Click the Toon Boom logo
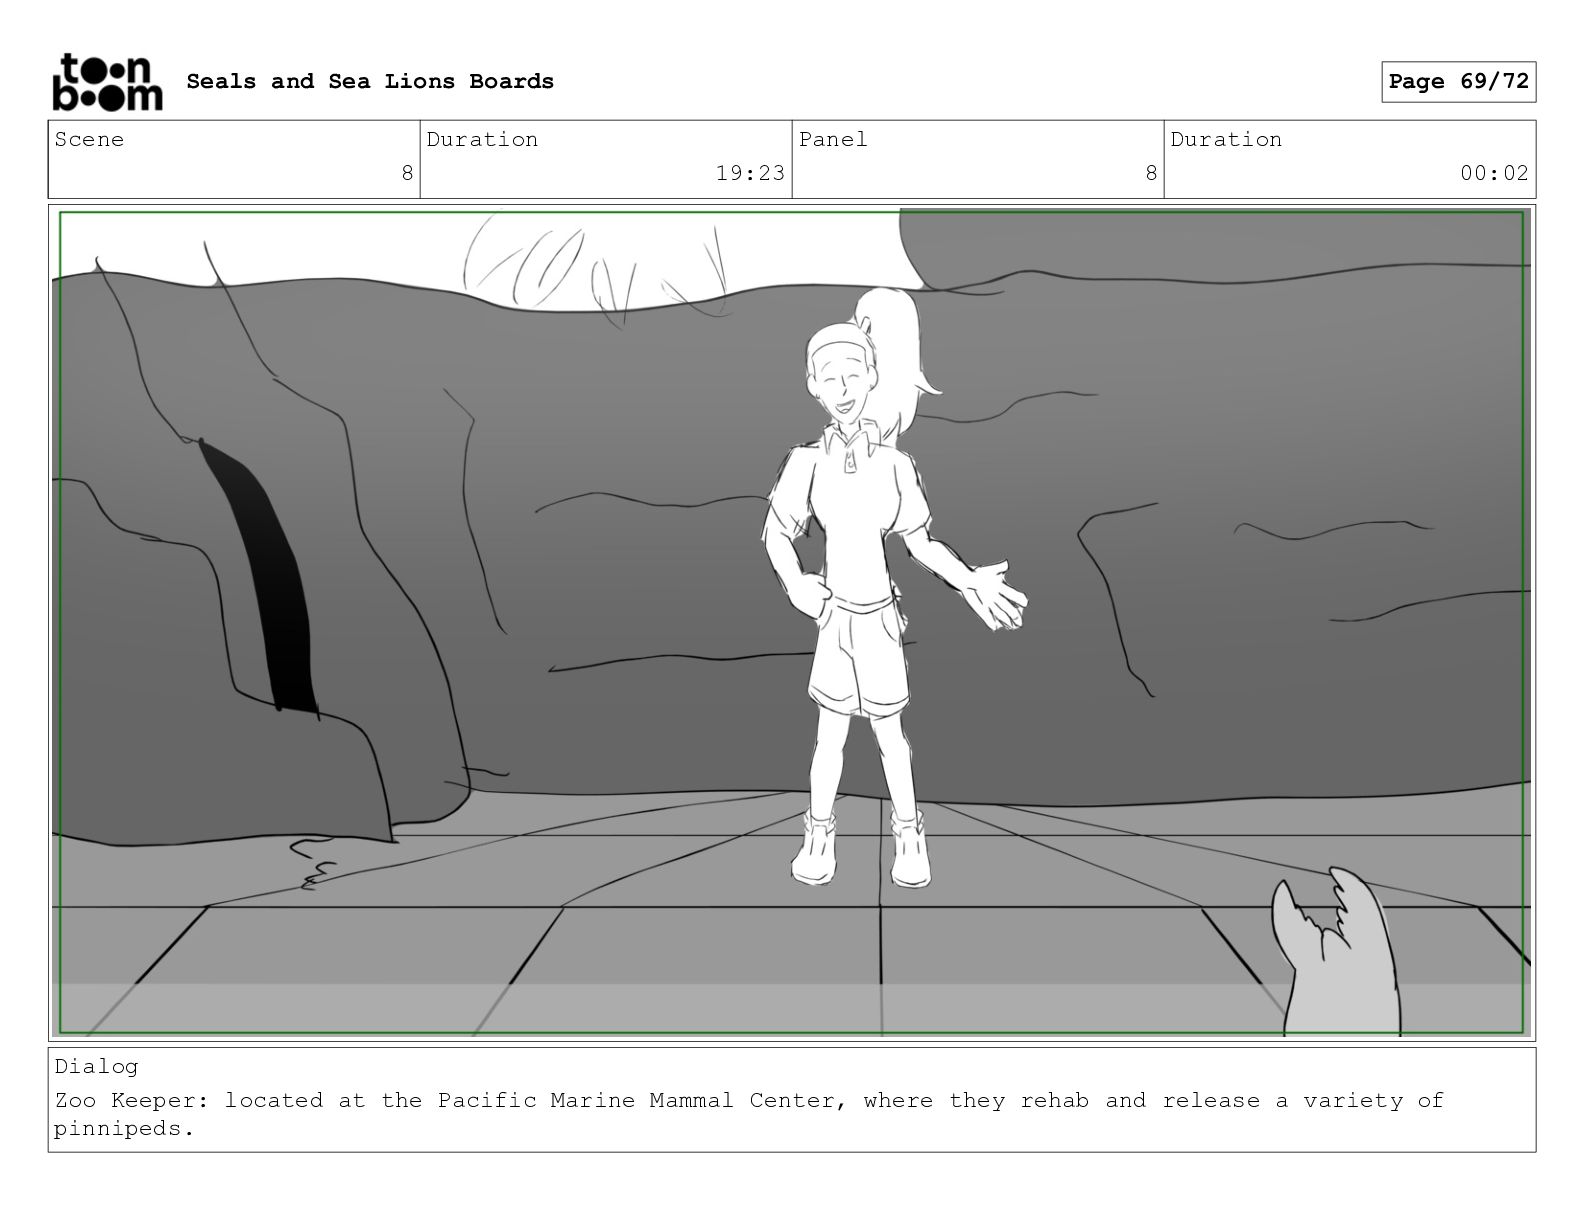 coord(106,82)
